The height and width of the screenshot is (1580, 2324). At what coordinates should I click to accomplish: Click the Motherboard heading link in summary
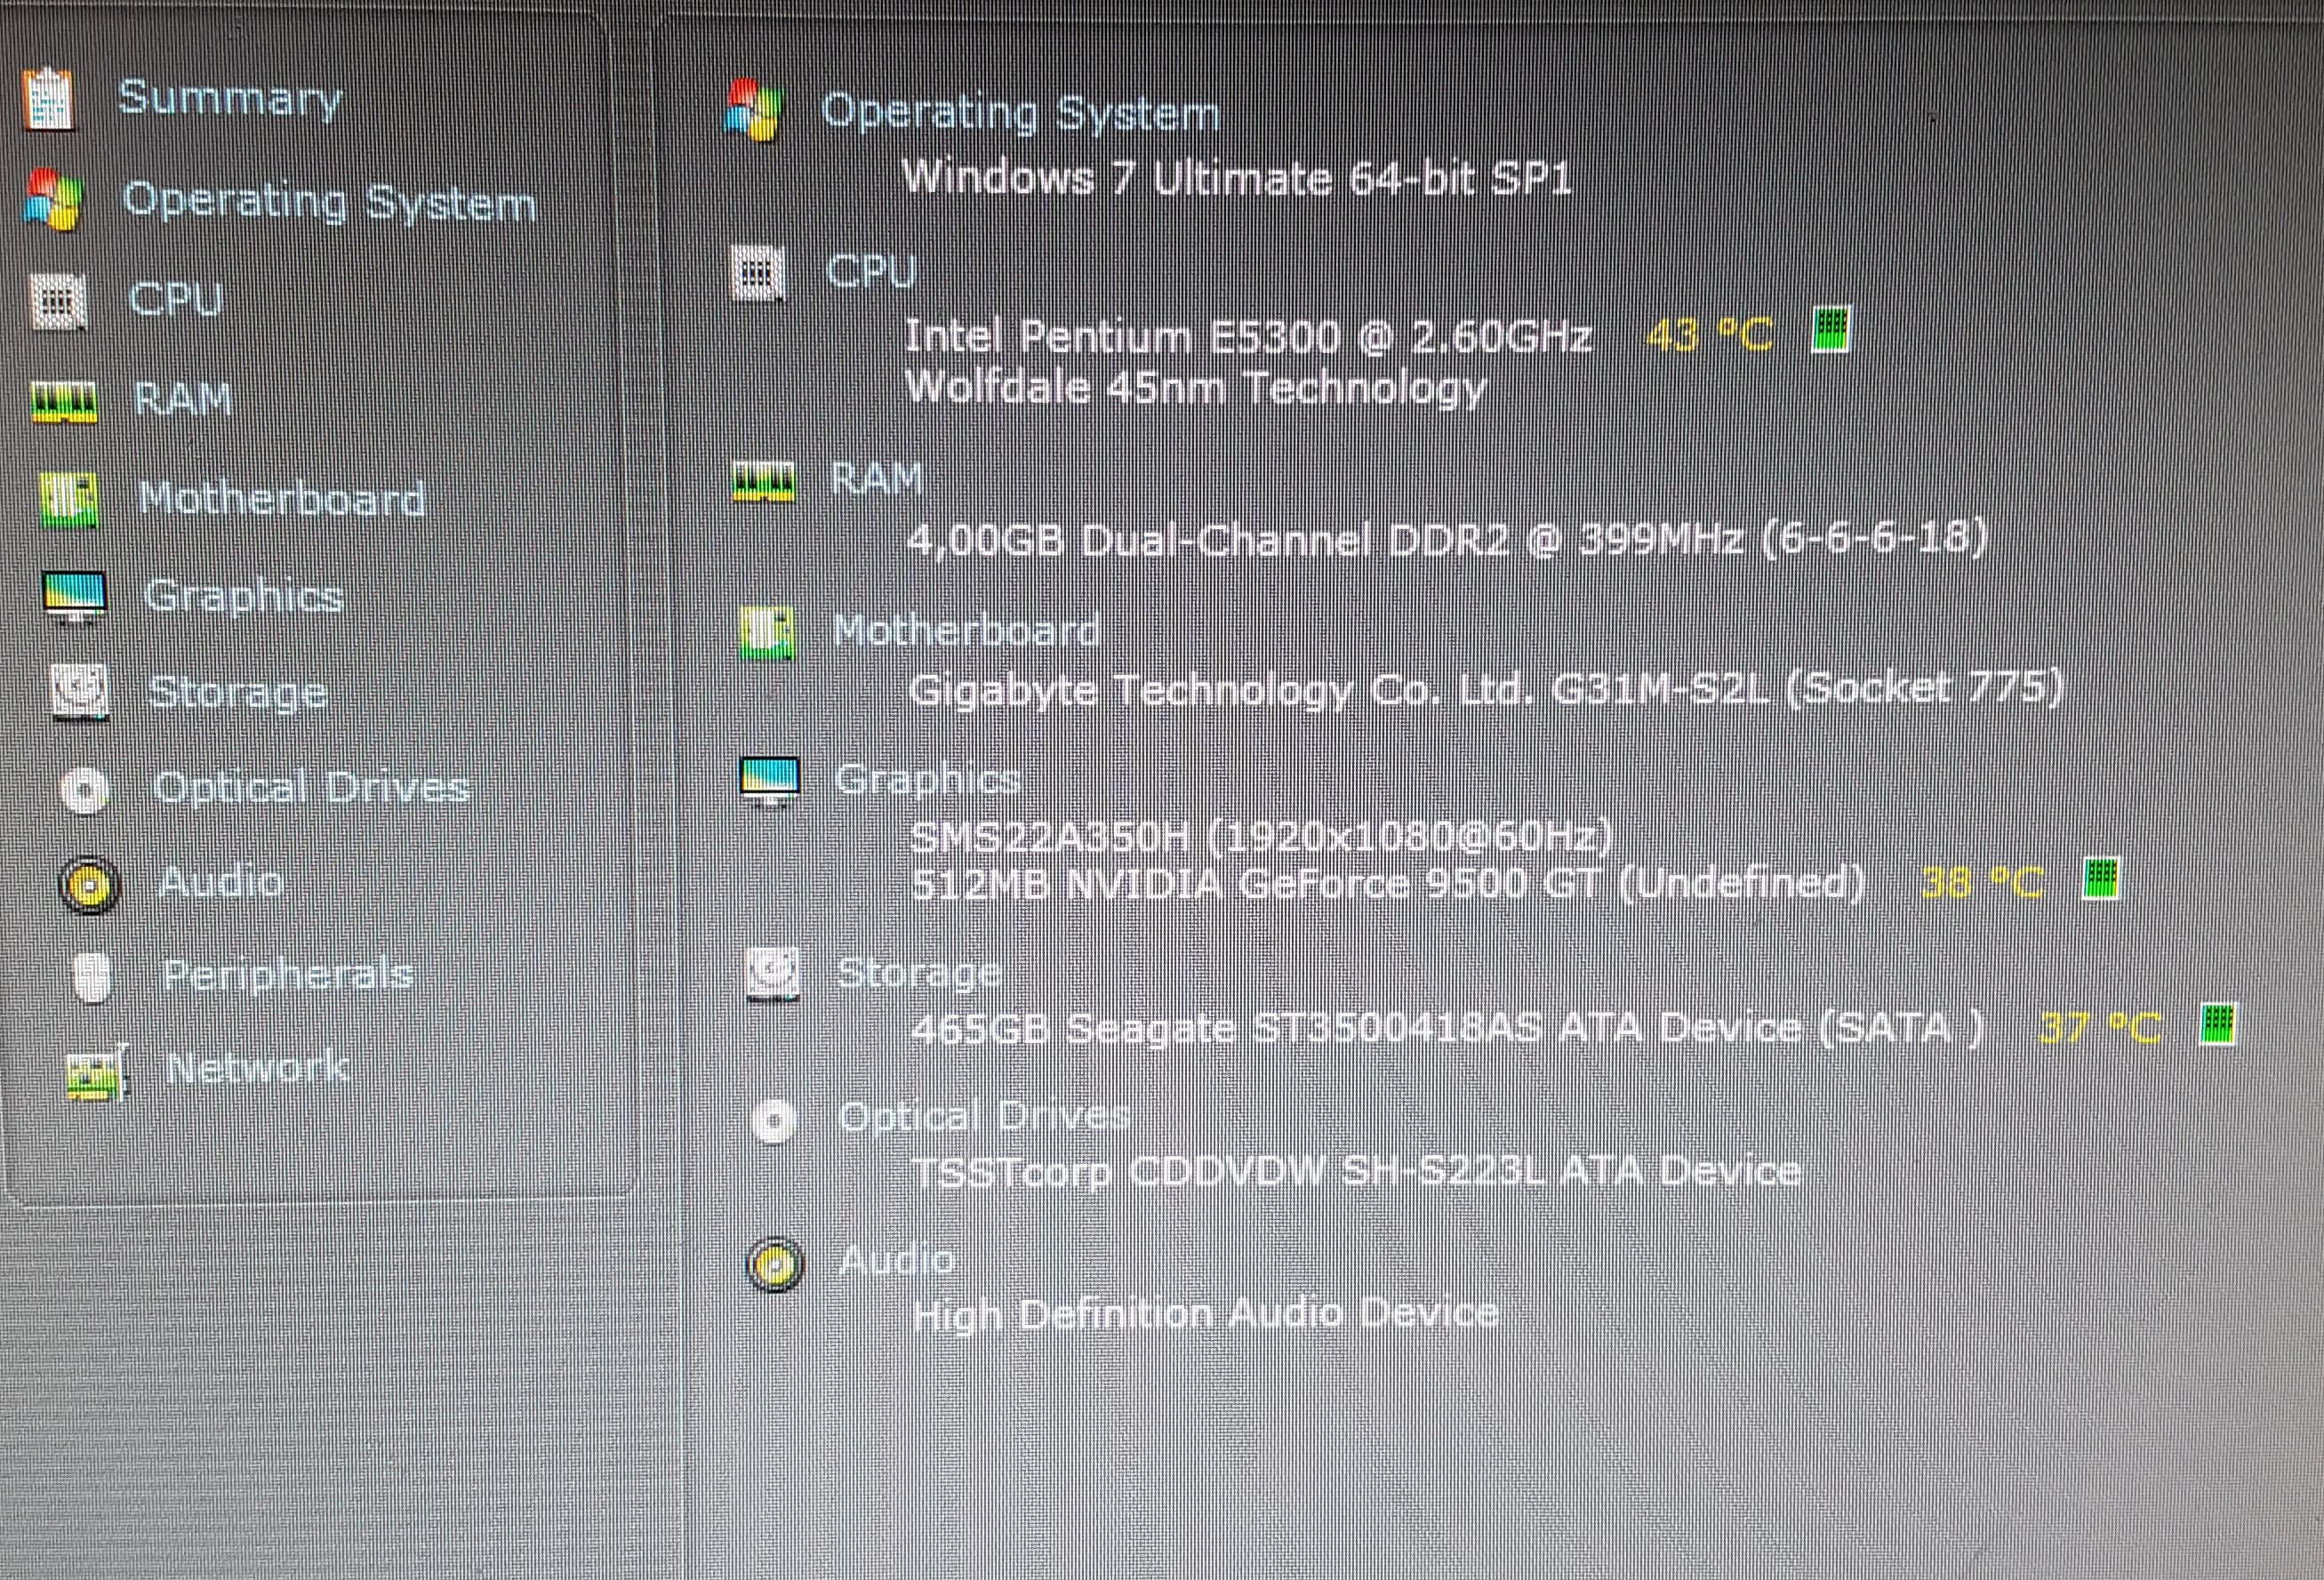967,631
